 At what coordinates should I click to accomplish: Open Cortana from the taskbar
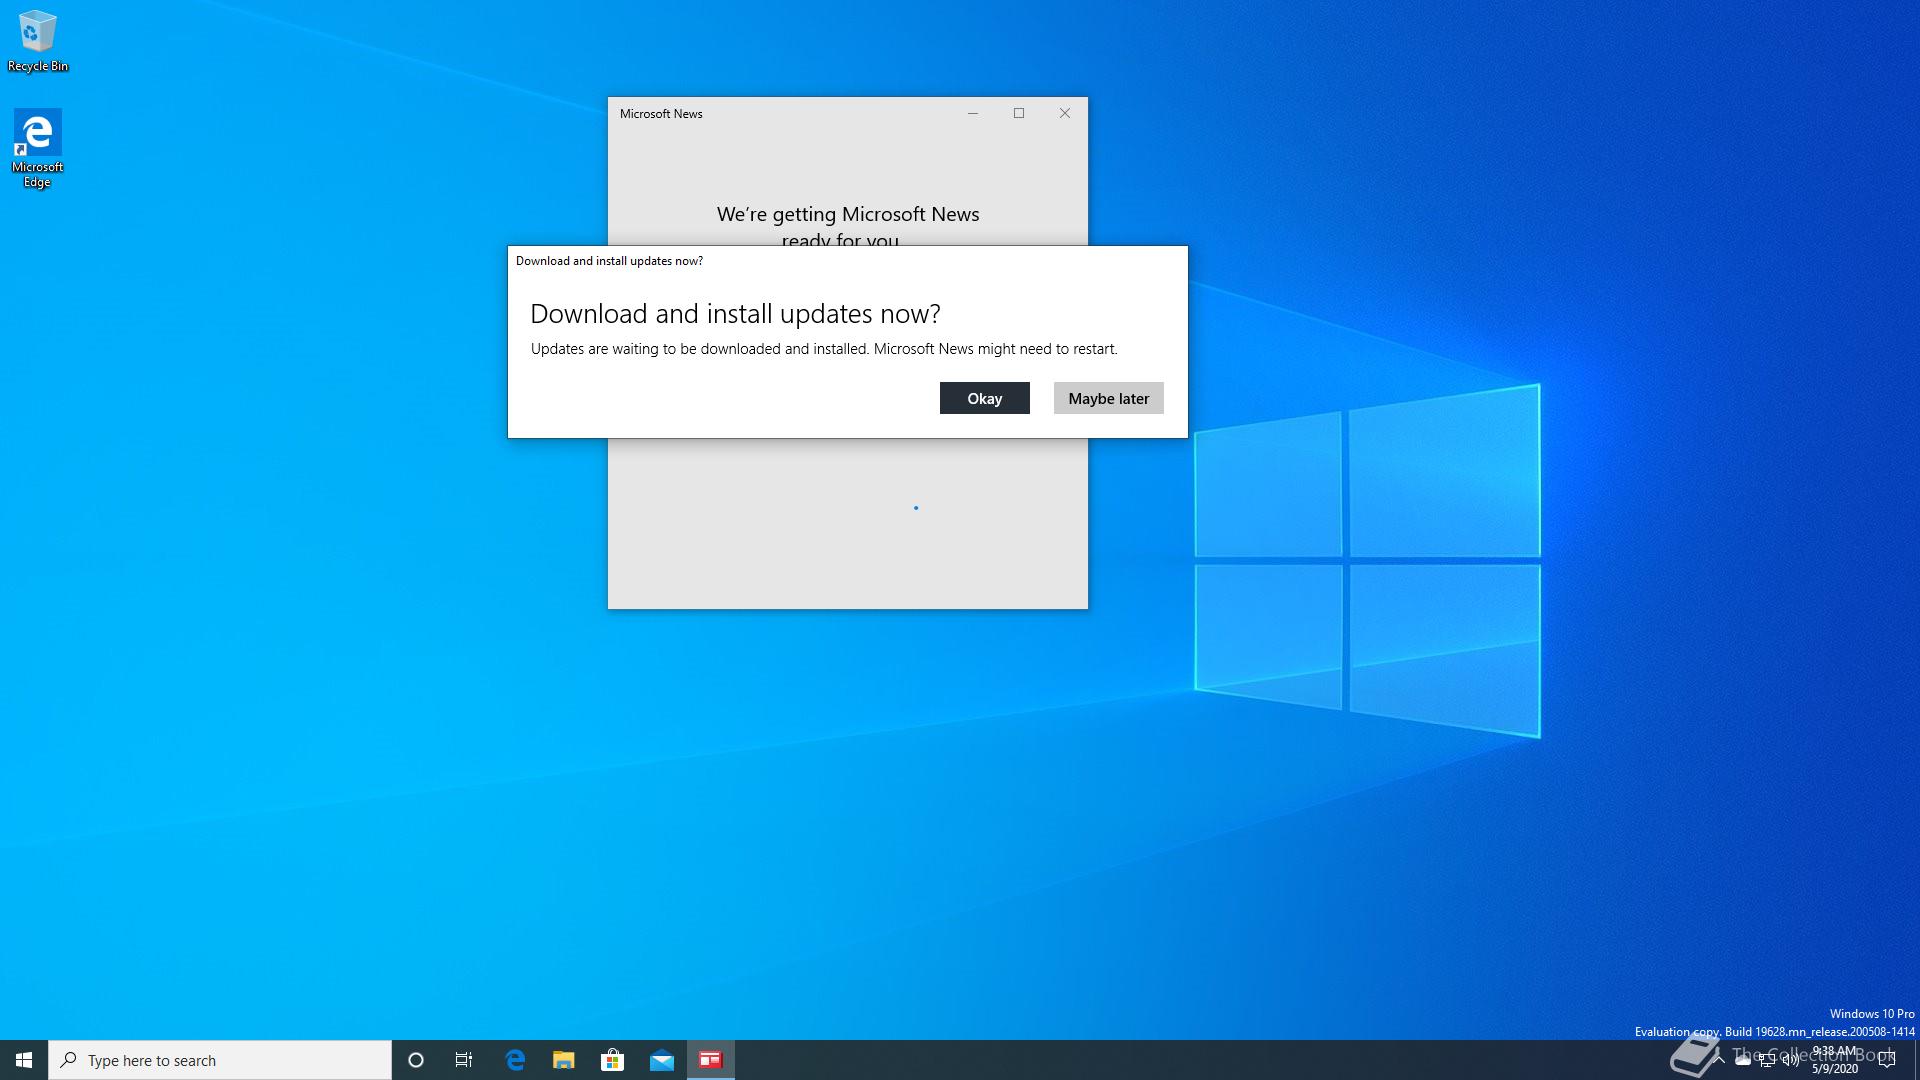point(416,1060)
